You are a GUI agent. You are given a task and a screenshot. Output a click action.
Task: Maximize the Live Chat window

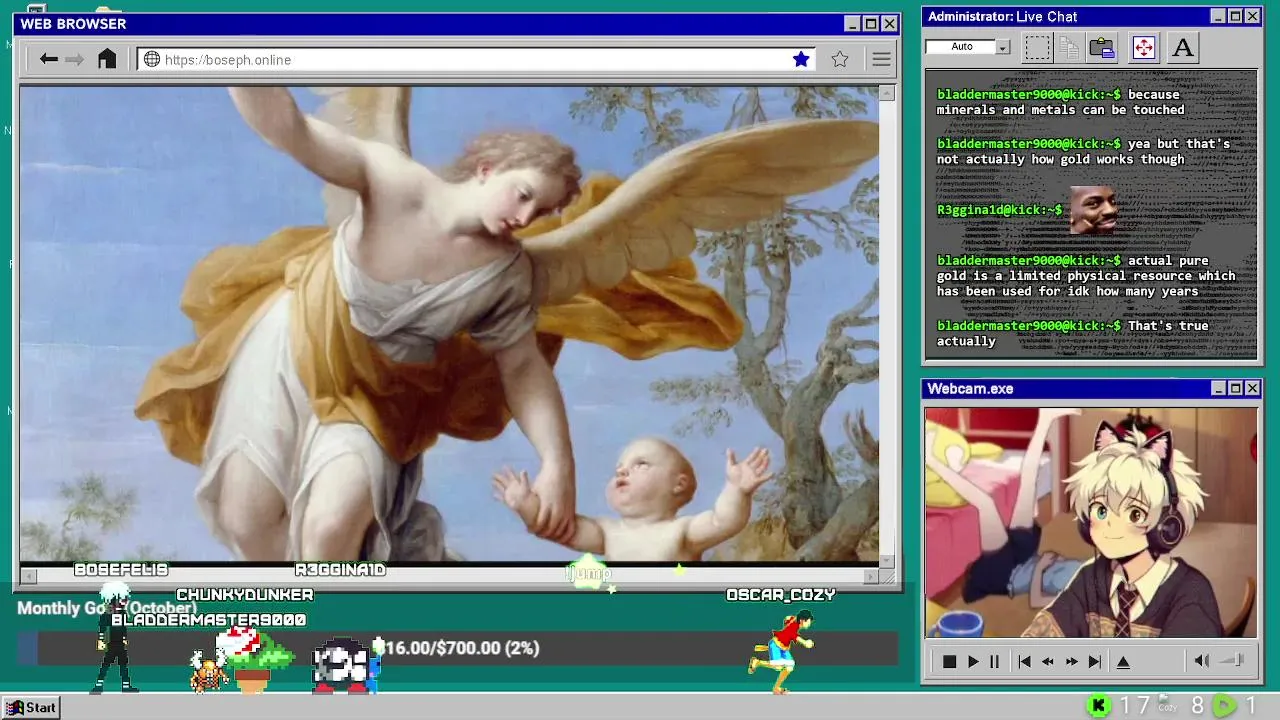(x=1235, y=16)
